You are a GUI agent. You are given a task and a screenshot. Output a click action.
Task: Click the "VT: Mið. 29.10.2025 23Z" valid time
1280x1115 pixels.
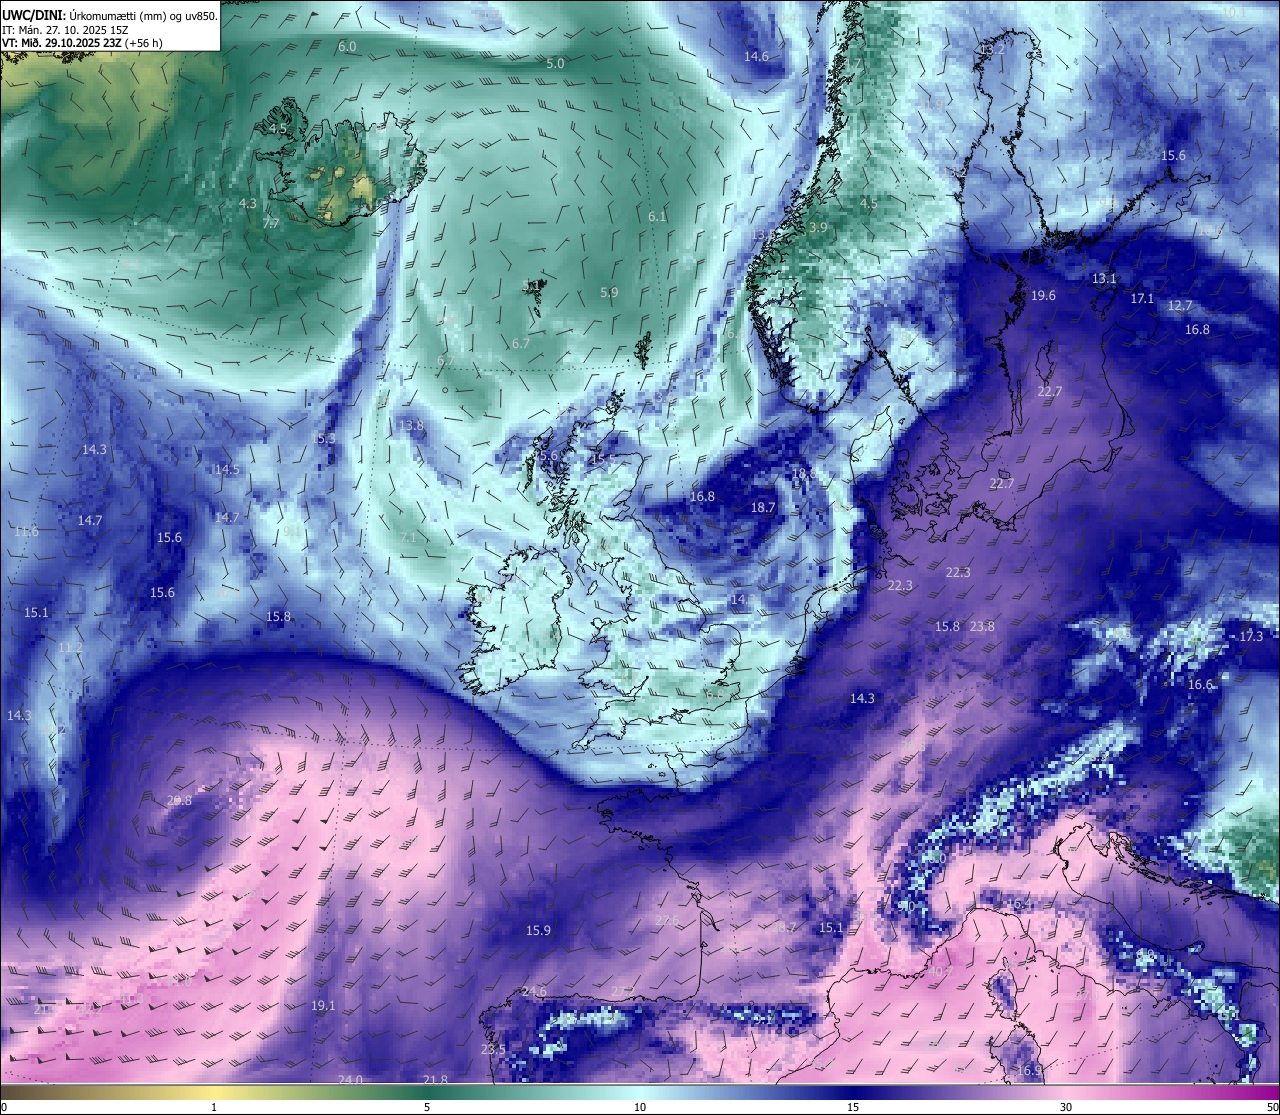(62, 43)
